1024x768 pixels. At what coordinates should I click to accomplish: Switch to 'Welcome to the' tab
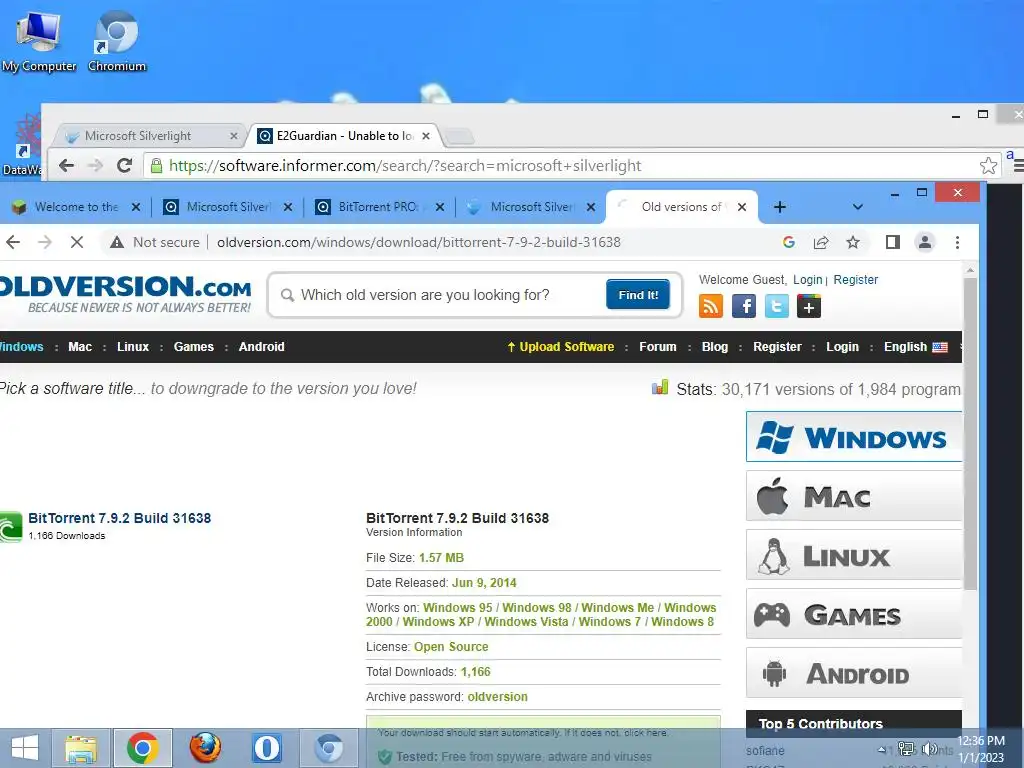point(76,207)
